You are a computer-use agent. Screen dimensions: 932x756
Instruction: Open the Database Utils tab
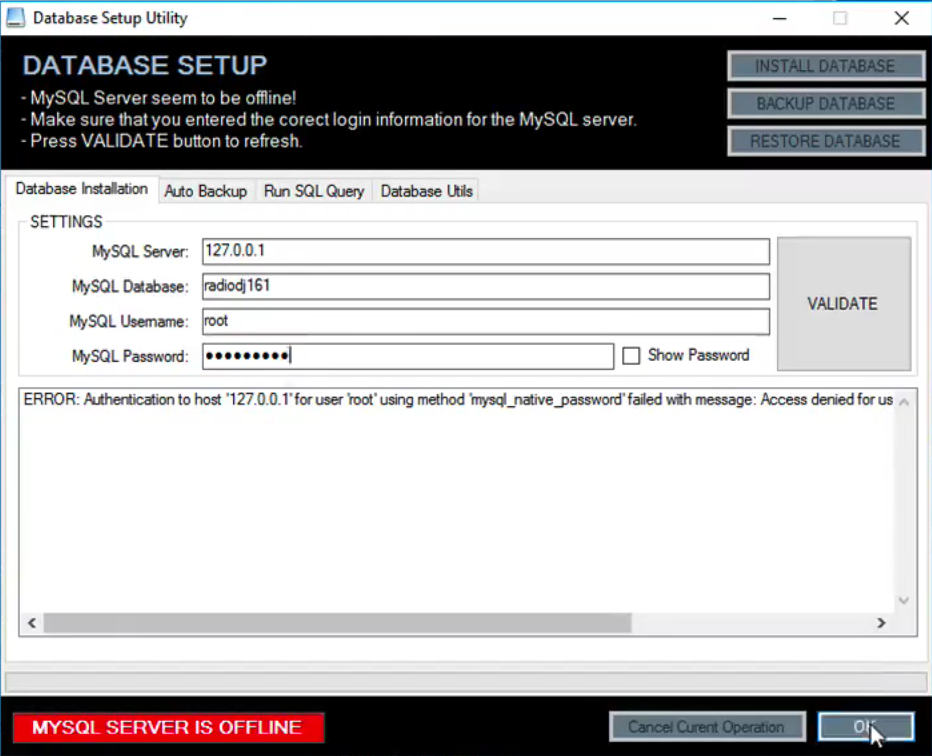(426, 191)
